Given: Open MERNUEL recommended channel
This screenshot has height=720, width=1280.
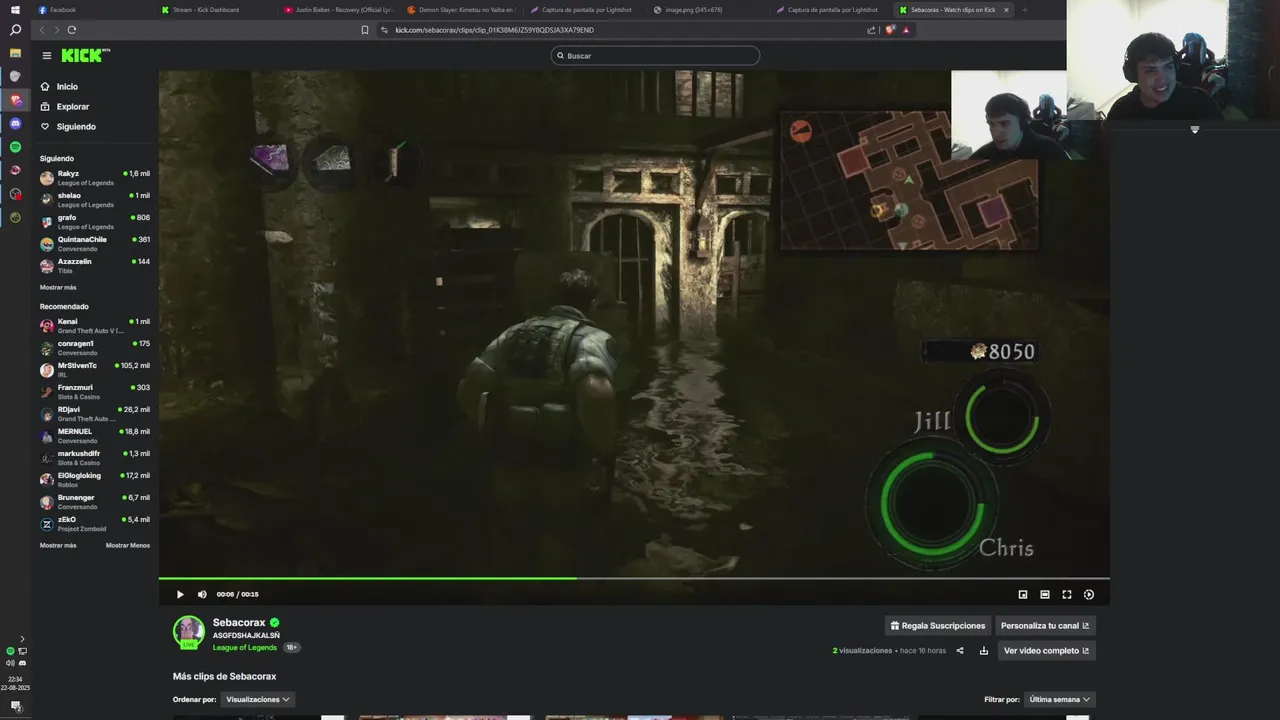Looking at the screenshot, I should coord(95,436).
